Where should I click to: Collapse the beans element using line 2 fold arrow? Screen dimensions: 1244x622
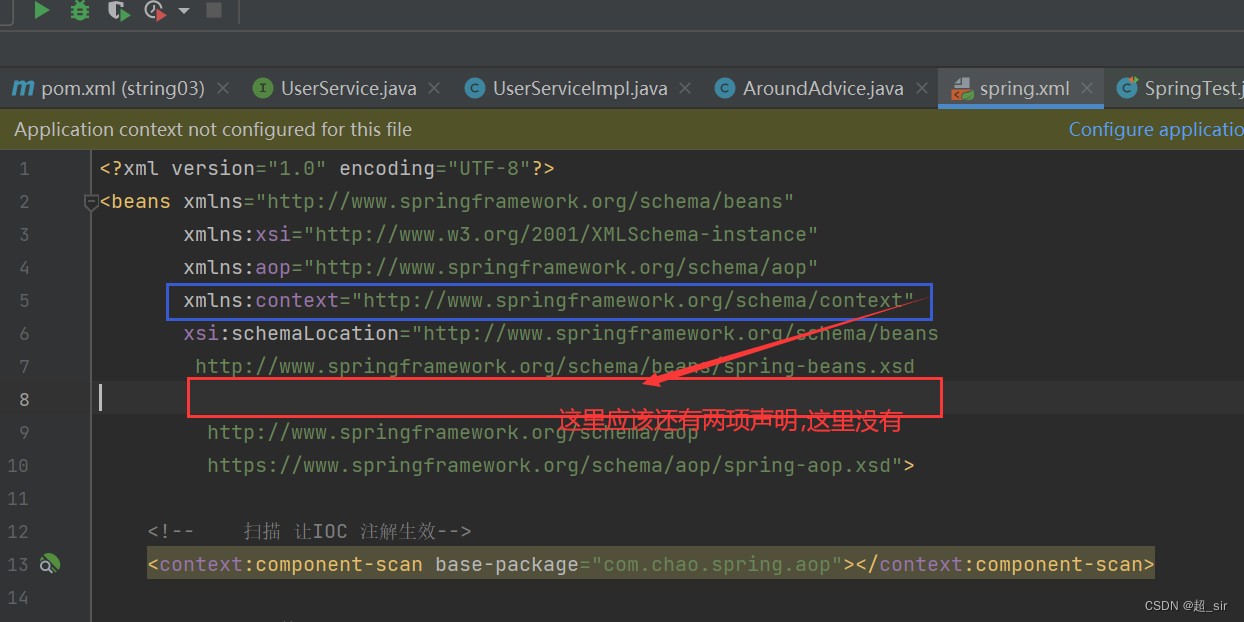click(90, 201)
